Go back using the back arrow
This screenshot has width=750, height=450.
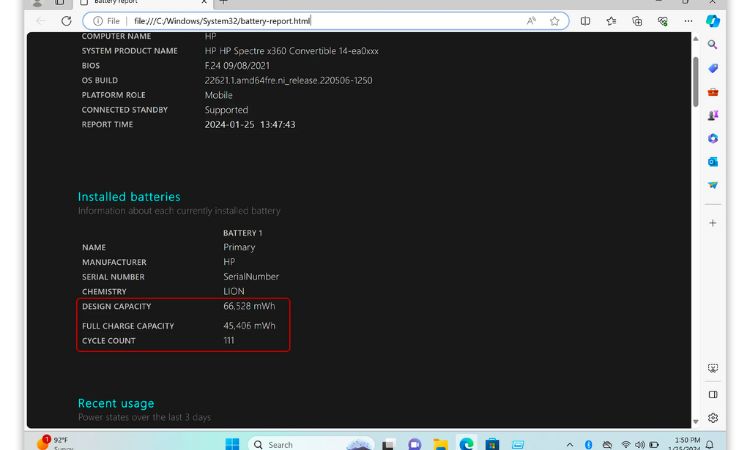click(41, 21)
